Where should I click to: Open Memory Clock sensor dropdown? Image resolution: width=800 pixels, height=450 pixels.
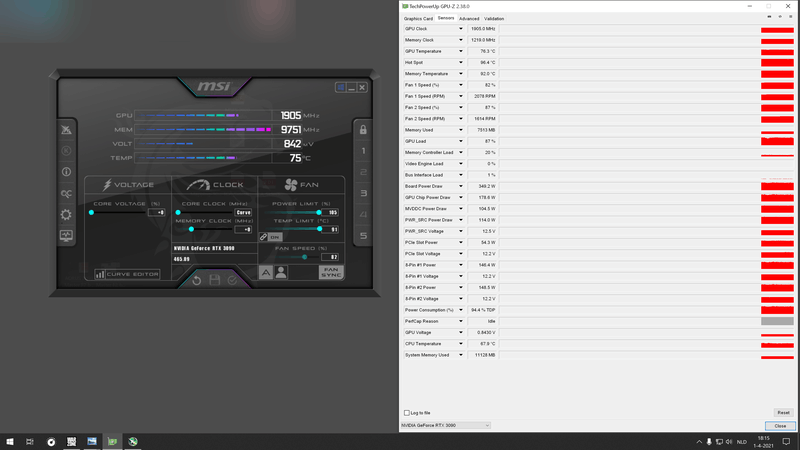pyautogui.click(x=461, y=40)
